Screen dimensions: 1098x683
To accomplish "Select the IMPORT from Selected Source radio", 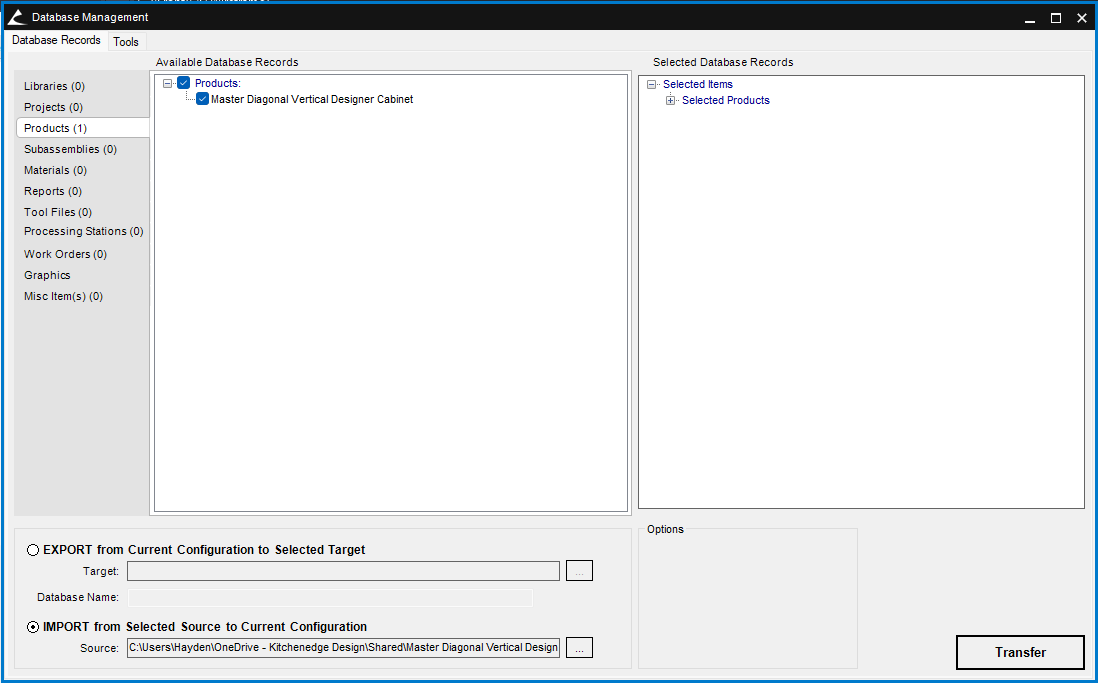I will (33, 627).
